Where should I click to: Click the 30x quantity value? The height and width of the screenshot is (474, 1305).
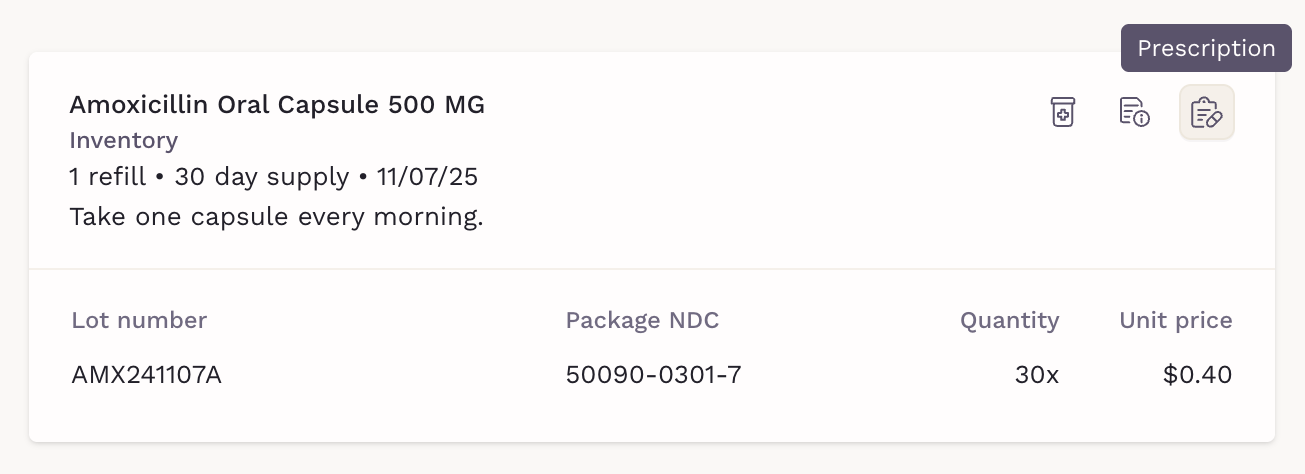pyautogui.click(x=1037, y=375)
